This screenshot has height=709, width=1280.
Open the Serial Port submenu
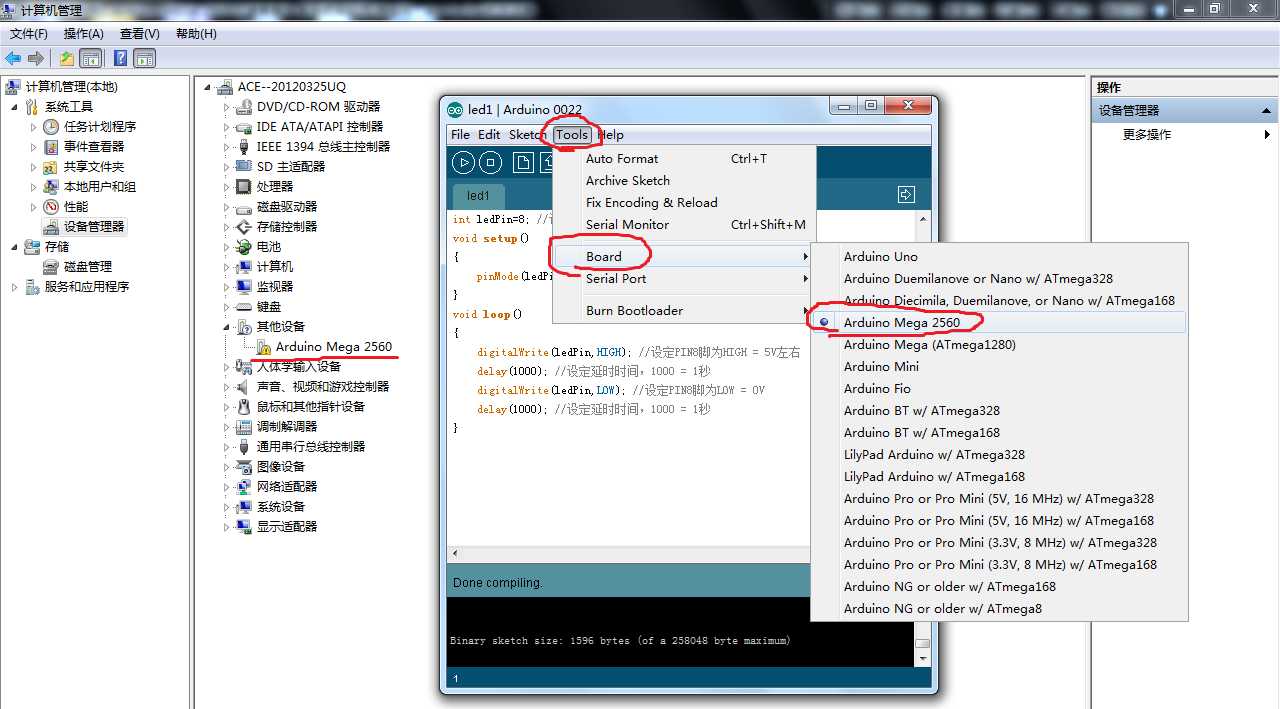coord(684,278)
